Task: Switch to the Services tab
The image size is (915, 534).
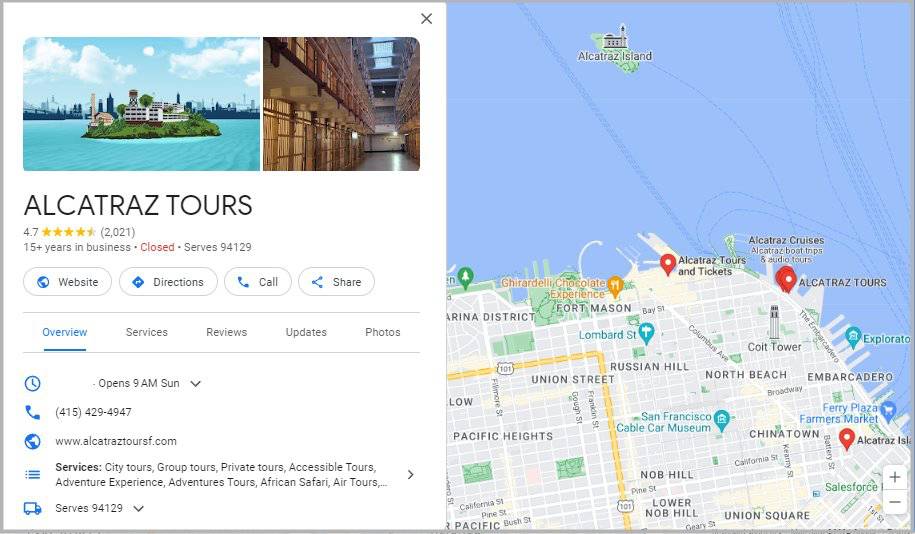Action: [x=146, y=332]
